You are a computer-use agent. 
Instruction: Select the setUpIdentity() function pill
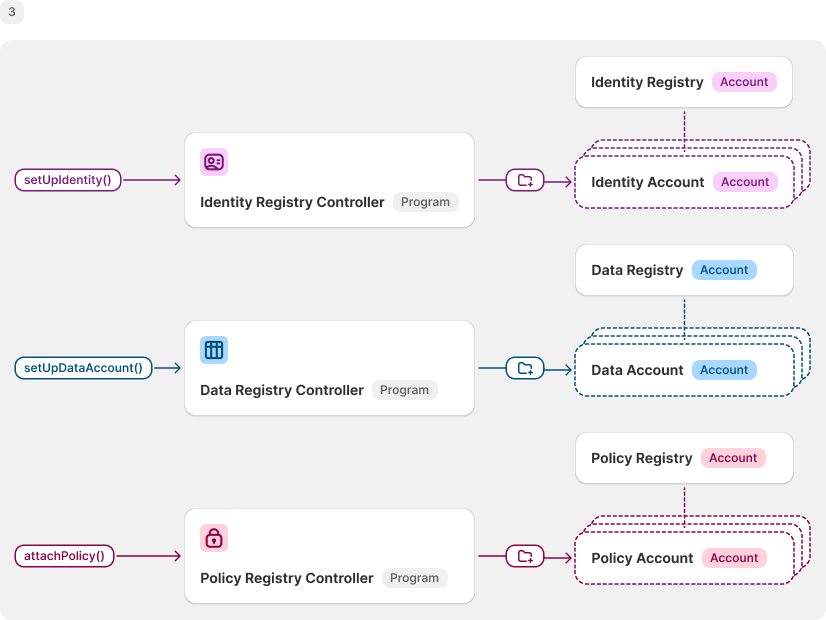click(68, 180)
